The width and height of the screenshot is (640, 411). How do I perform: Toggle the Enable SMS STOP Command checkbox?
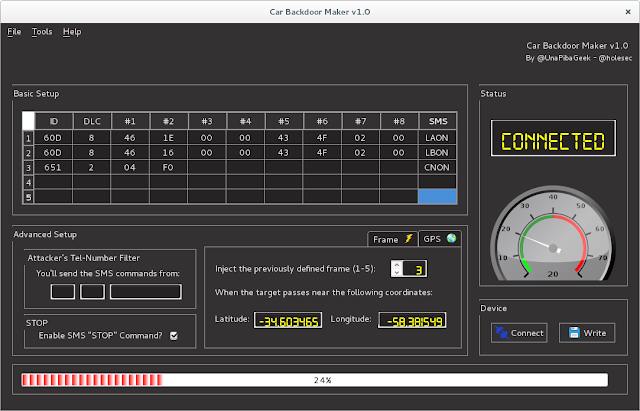tap(174, 335)
